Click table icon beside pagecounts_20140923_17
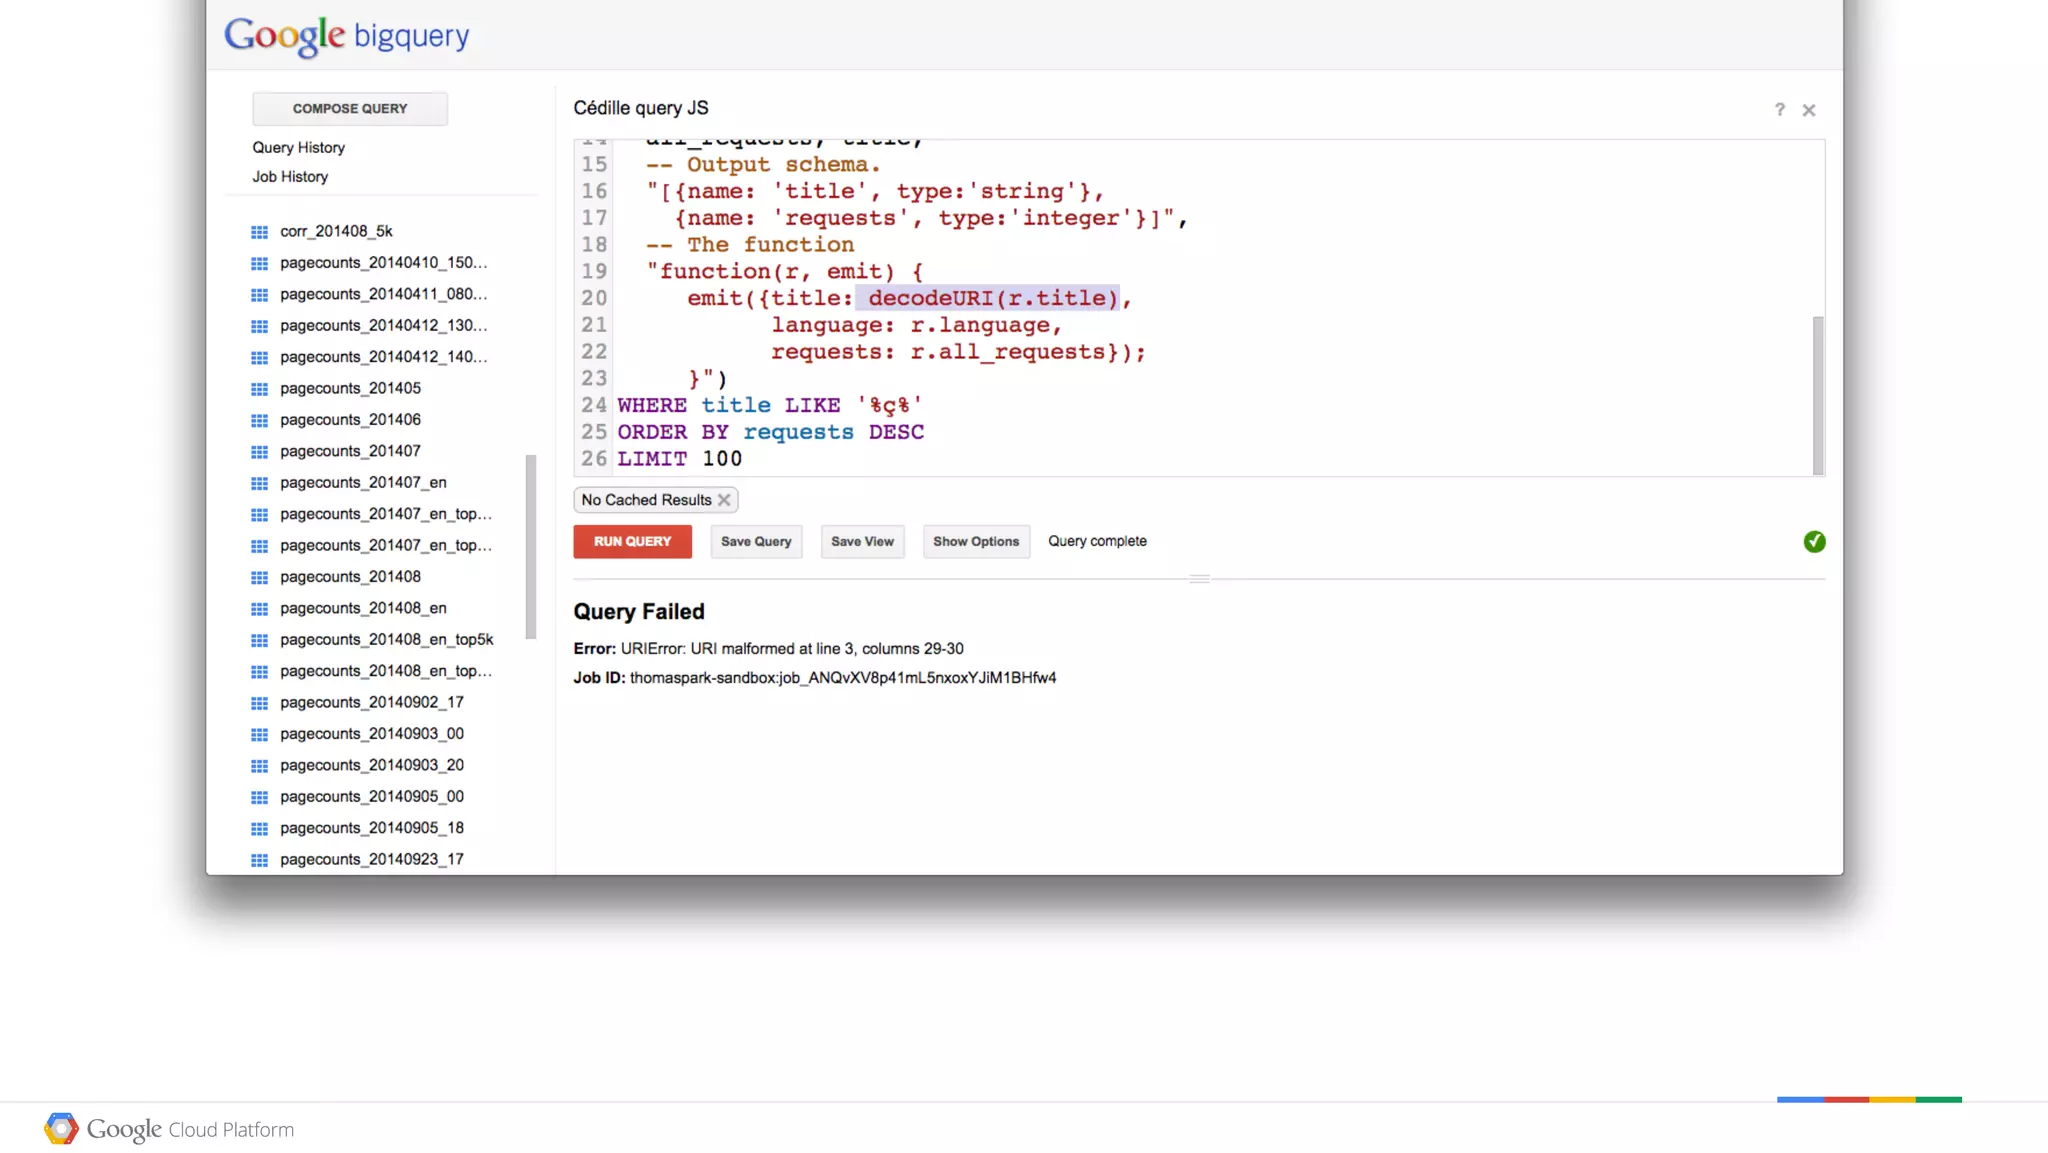2048x1153 pixels. tap(259, 860)
